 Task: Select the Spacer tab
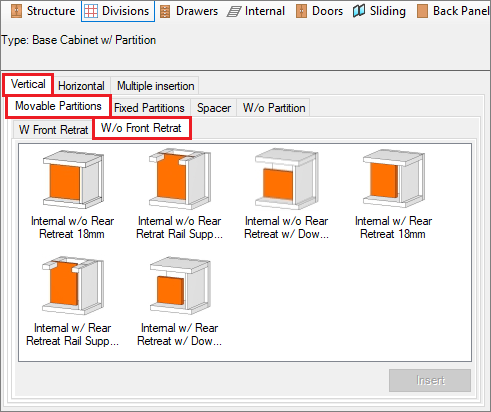[x=214, y=108]
